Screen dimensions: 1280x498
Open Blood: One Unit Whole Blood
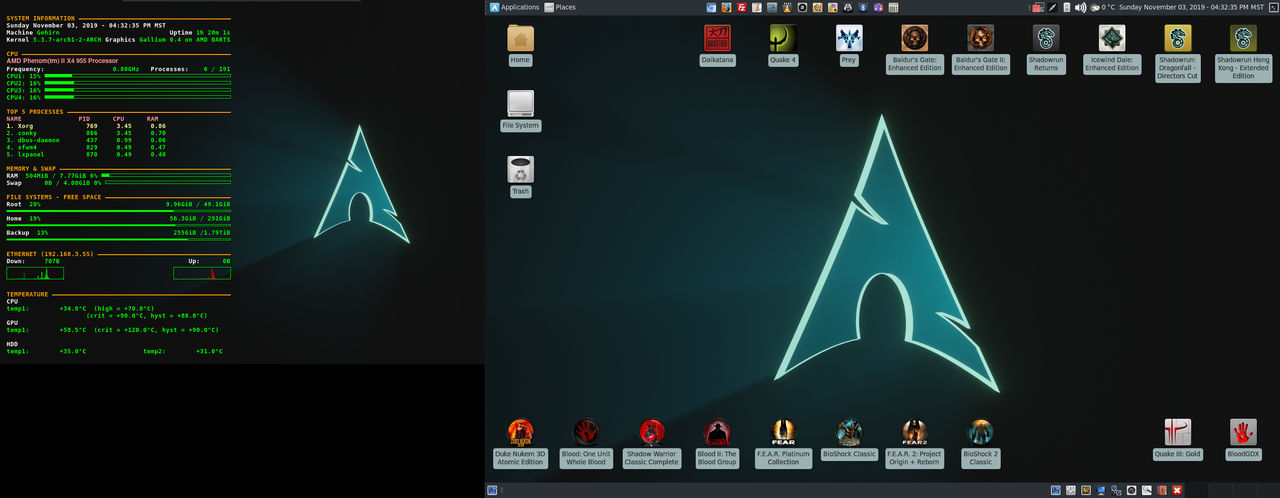(586, 432)
